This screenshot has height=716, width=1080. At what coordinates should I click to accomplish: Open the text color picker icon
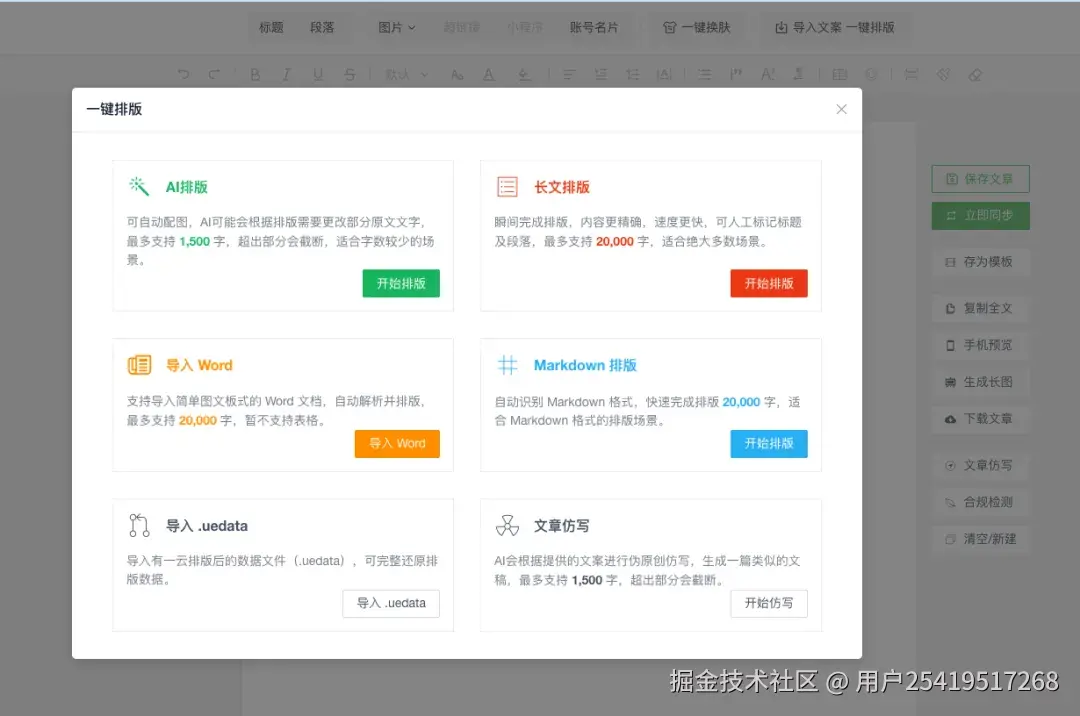487,74
